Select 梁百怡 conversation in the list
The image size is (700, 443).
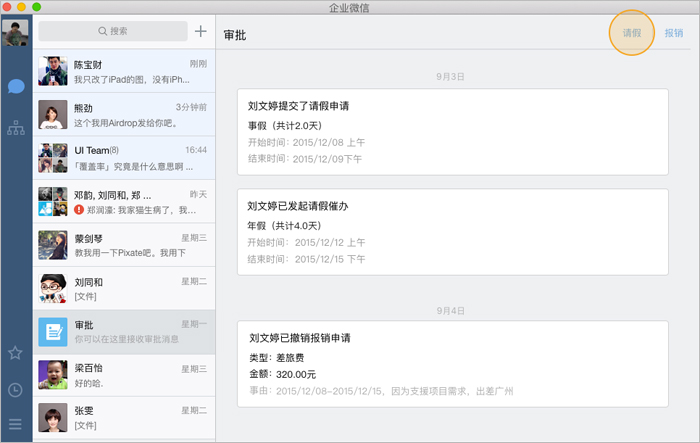124,375
